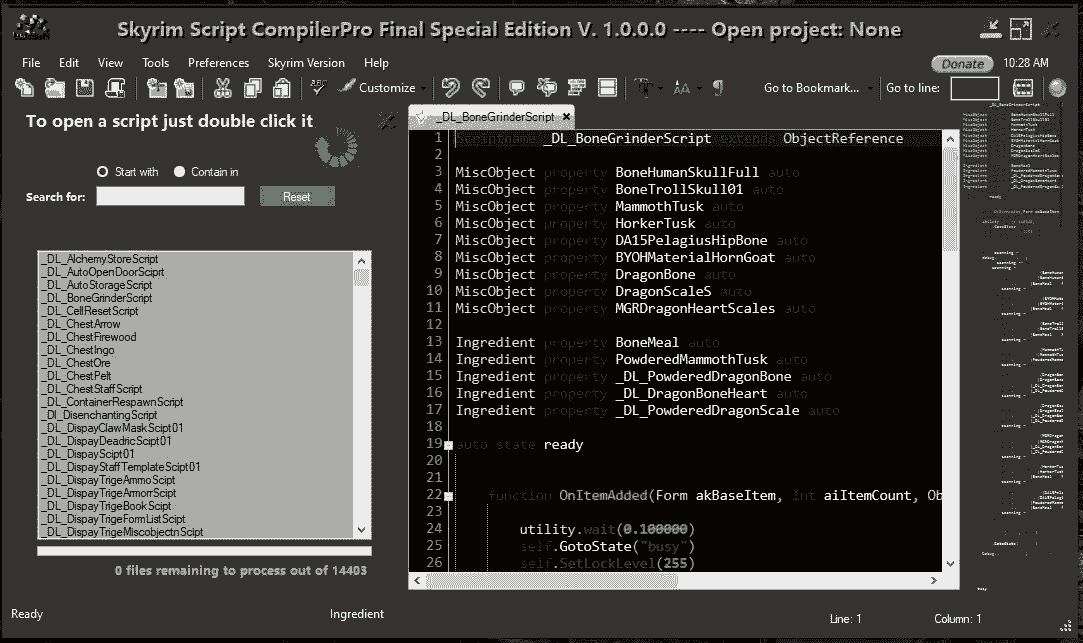Open the Tools menu
The height and width of the screenshot is (643, 1083).
point(155,63)
